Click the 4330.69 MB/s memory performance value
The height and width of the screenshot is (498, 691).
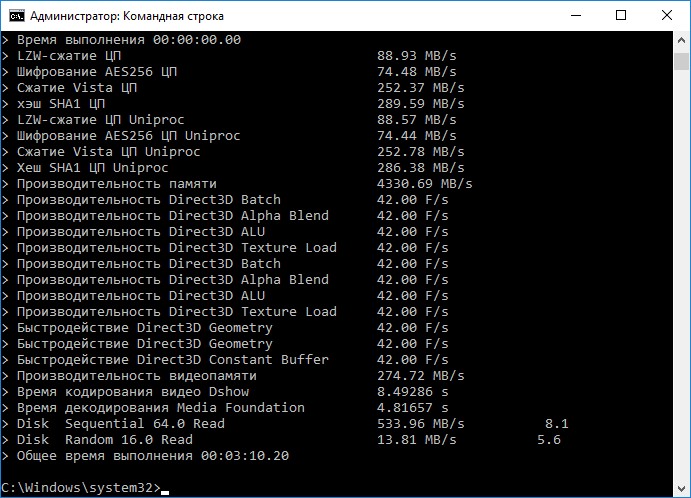pyautogui.click(x=424, y=184)
